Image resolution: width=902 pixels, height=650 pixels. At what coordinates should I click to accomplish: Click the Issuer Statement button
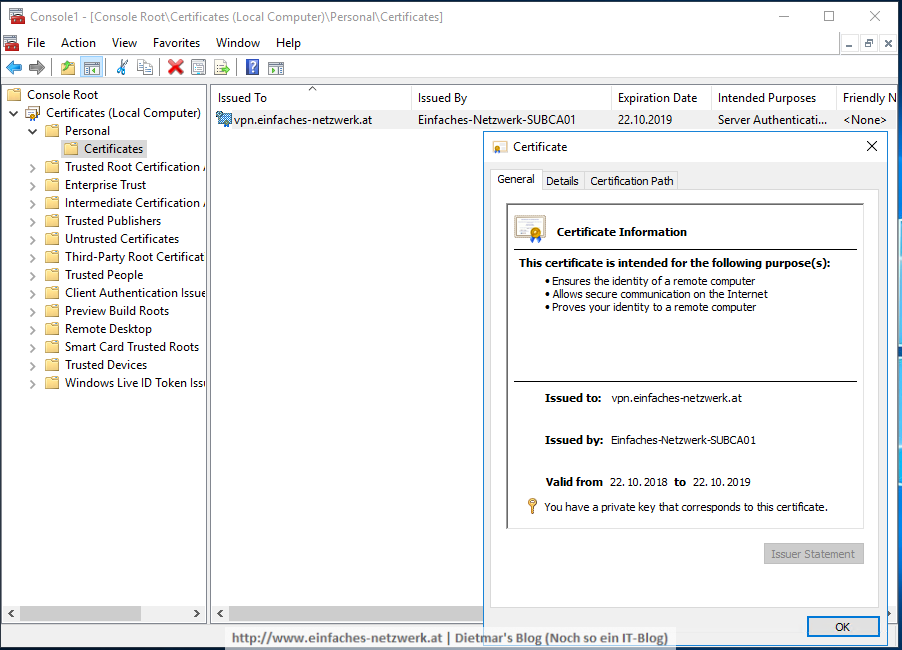tap(813, 554)
